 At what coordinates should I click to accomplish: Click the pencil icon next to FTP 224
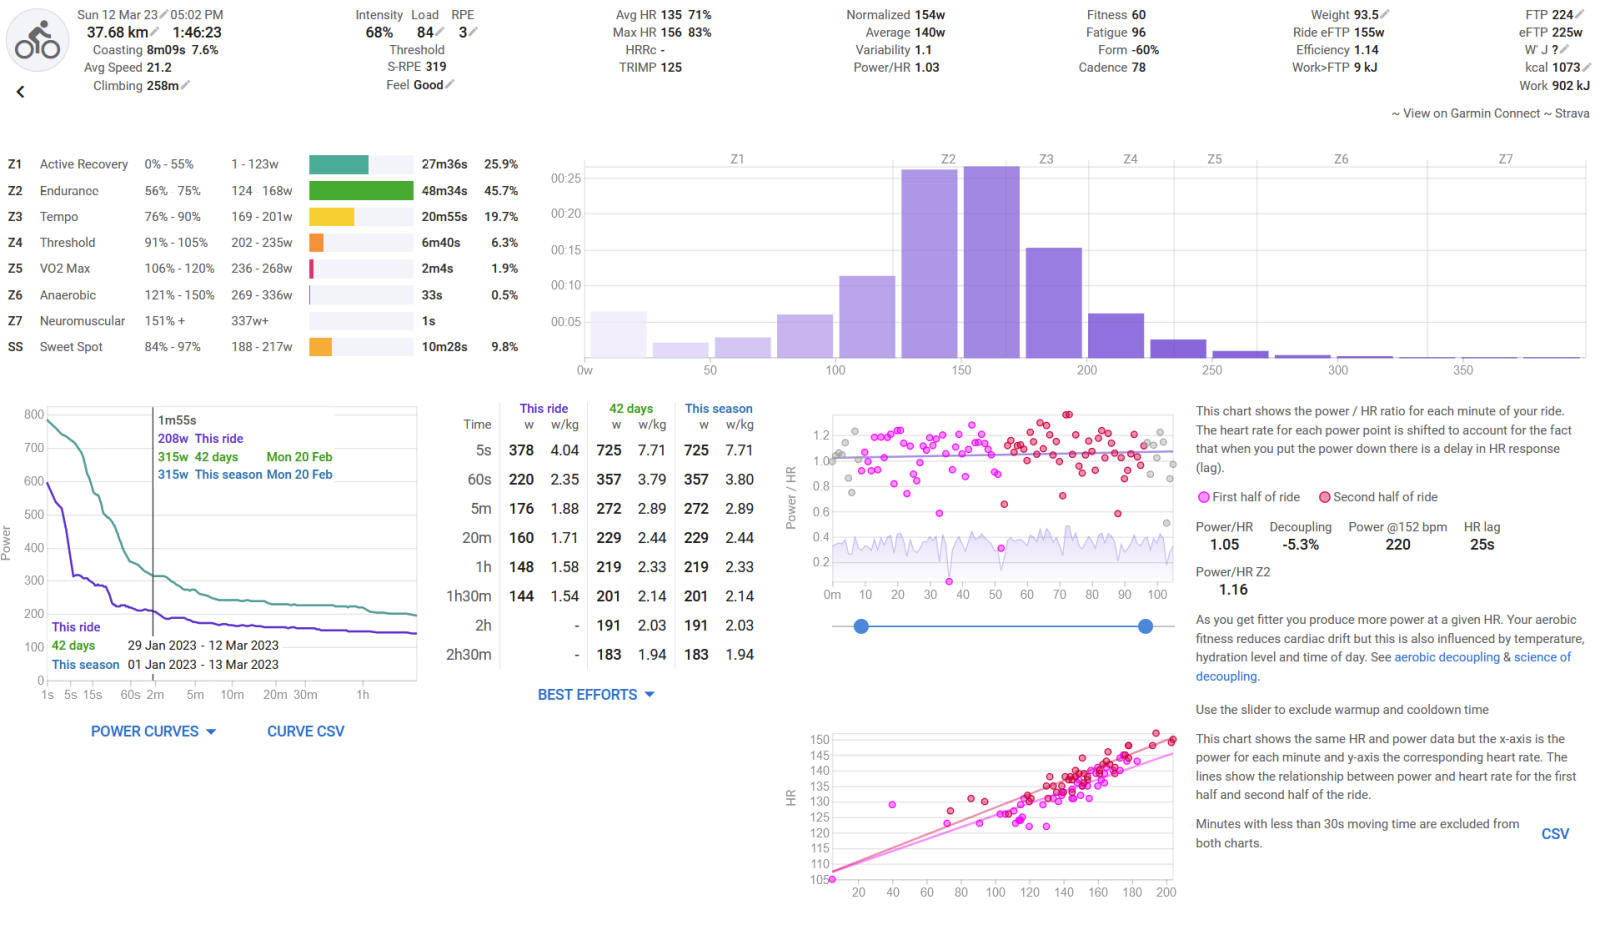click(1581, 15)
